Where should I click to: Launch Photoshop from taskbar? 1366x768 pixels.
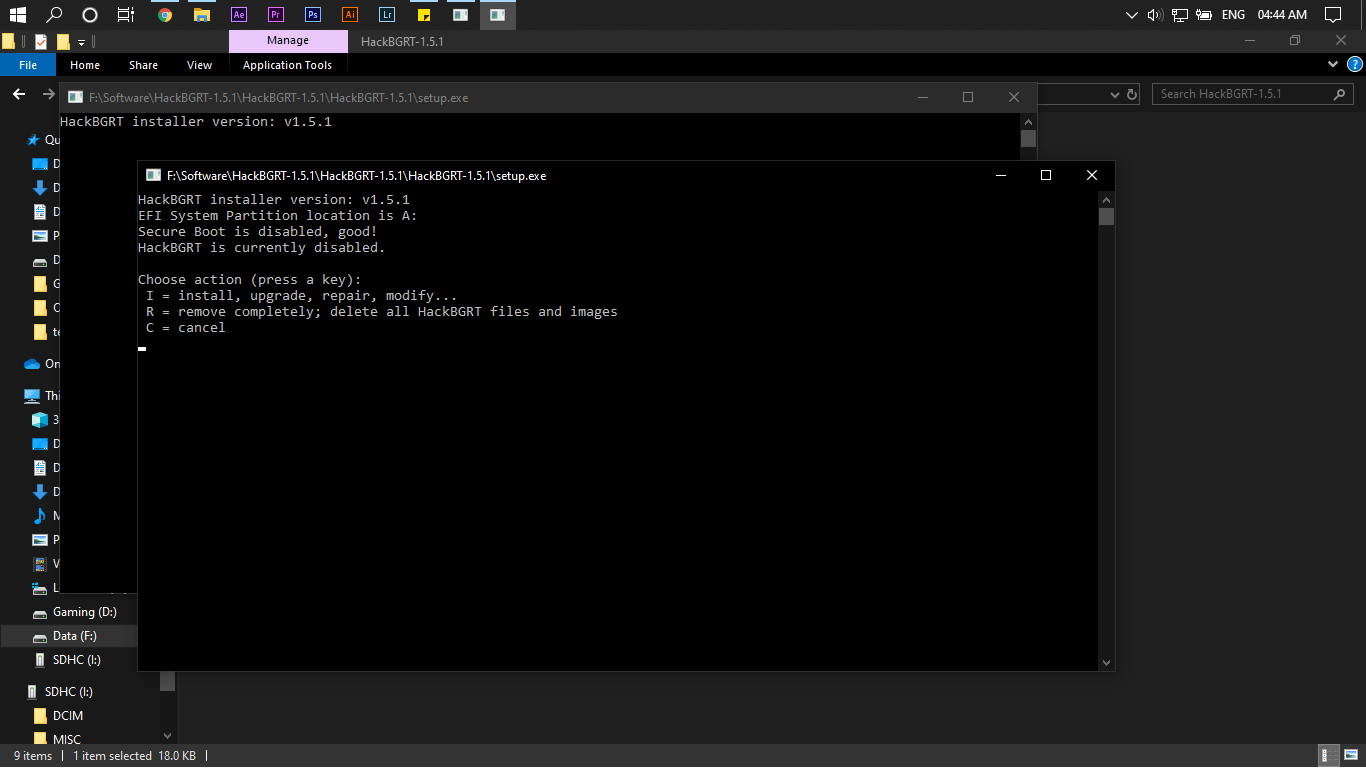[x=313, y=15]
